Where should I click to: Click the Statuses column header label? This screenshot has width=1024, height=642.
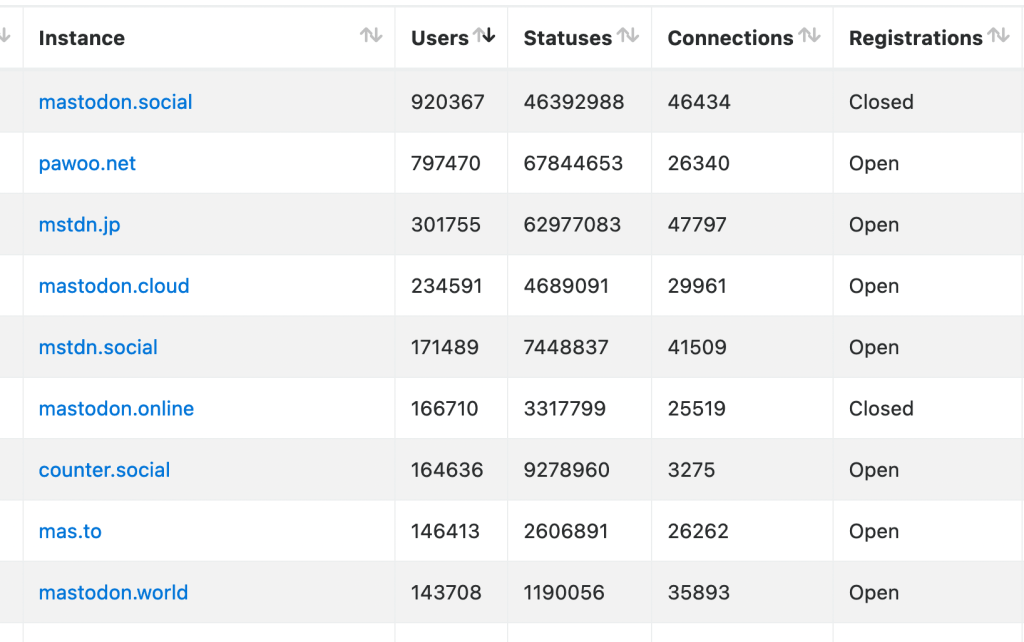[x=567, y=38]
